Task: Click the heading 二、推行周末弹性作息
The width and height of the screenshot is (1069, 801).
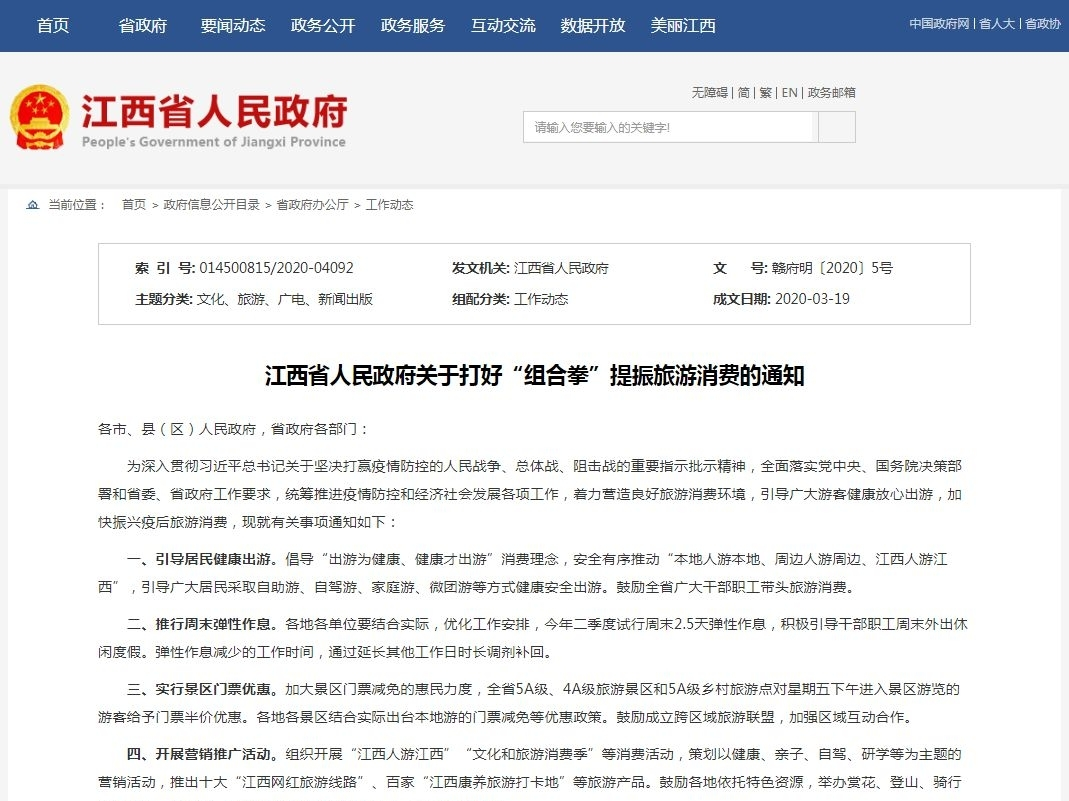Action: (201, 624)
